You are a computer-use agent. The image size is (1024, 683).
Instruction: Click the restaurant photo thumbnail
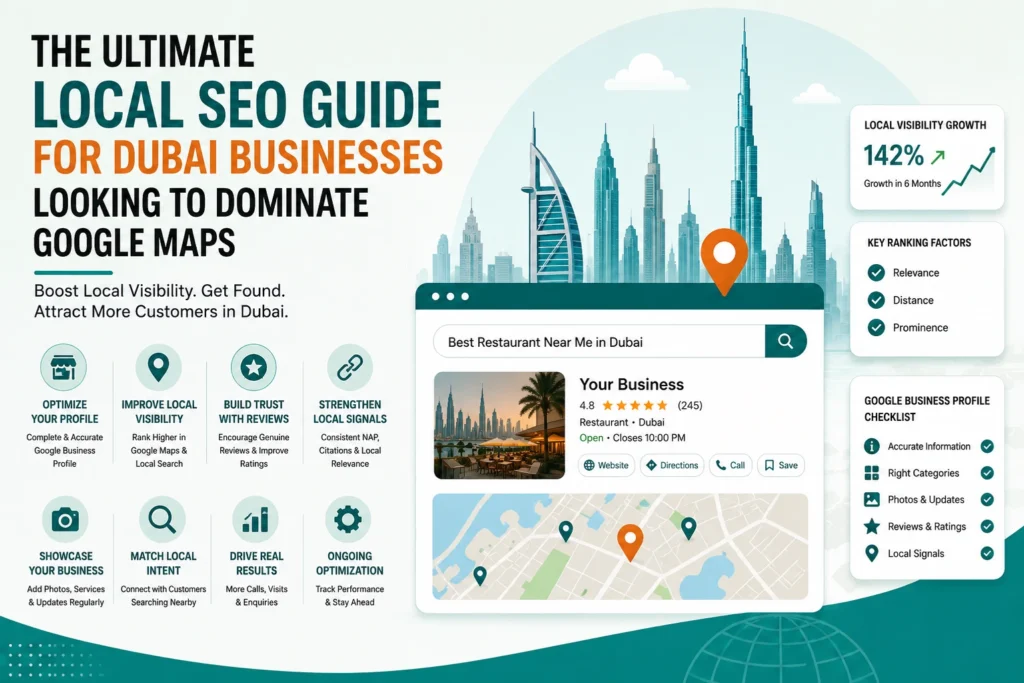[x=499, y=426]
